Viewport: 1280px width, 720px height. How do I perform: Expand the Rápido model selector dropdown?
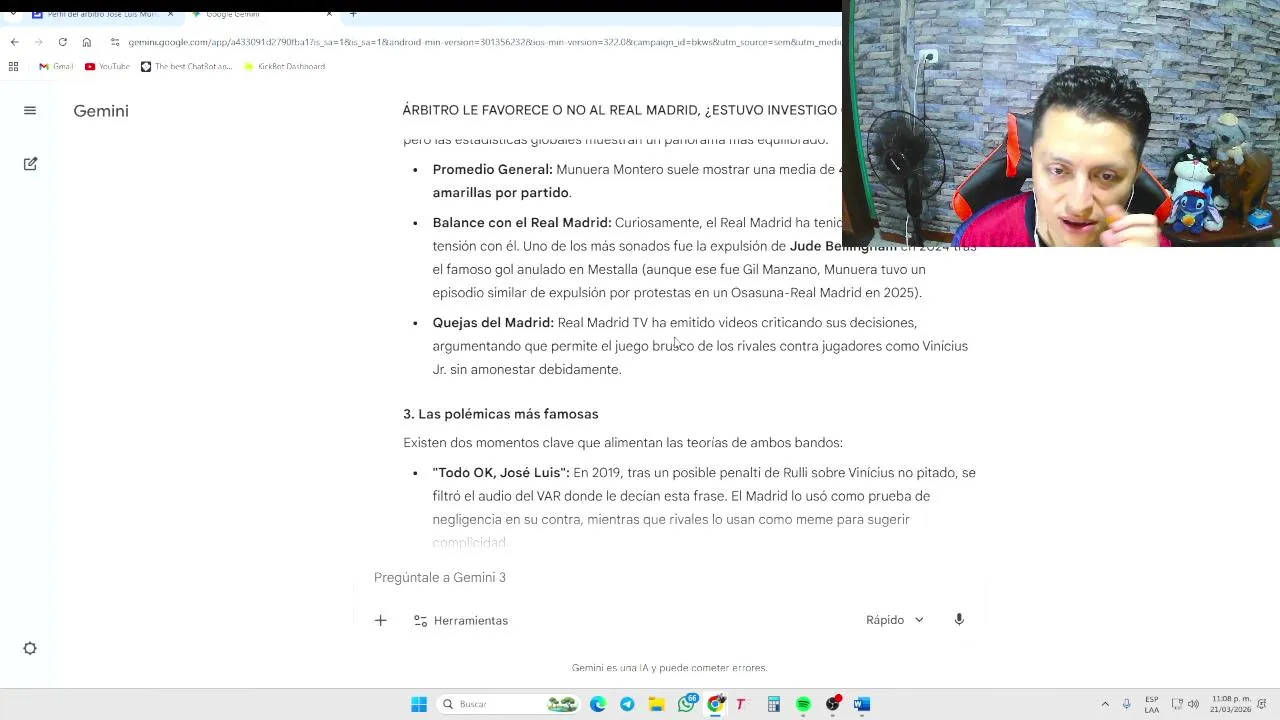pyautogui.click(x=895, y=620)
